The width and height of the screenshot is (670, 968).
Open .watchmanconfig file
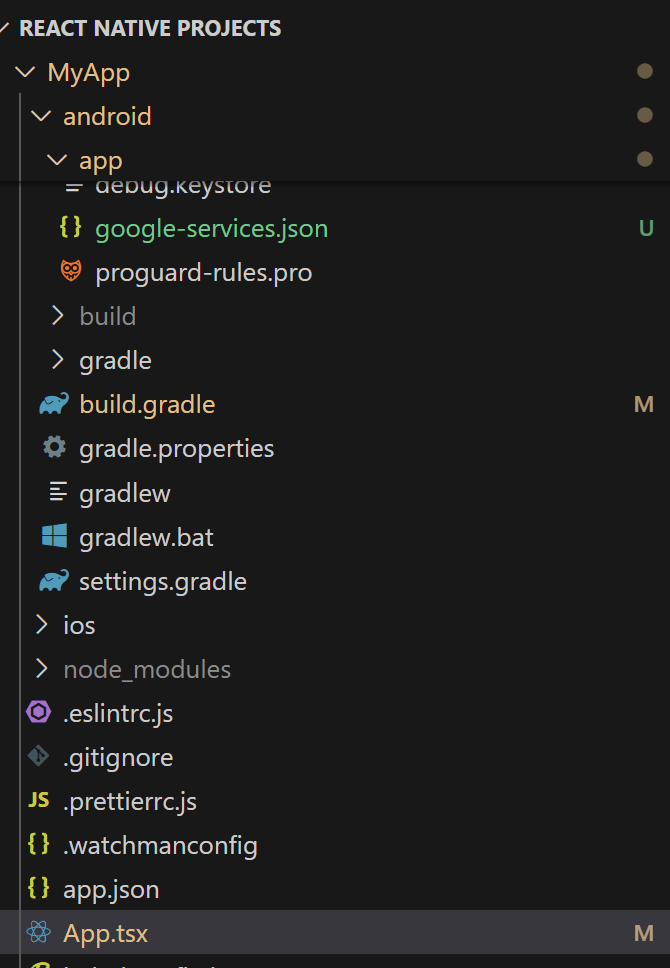tap(160, 846)
